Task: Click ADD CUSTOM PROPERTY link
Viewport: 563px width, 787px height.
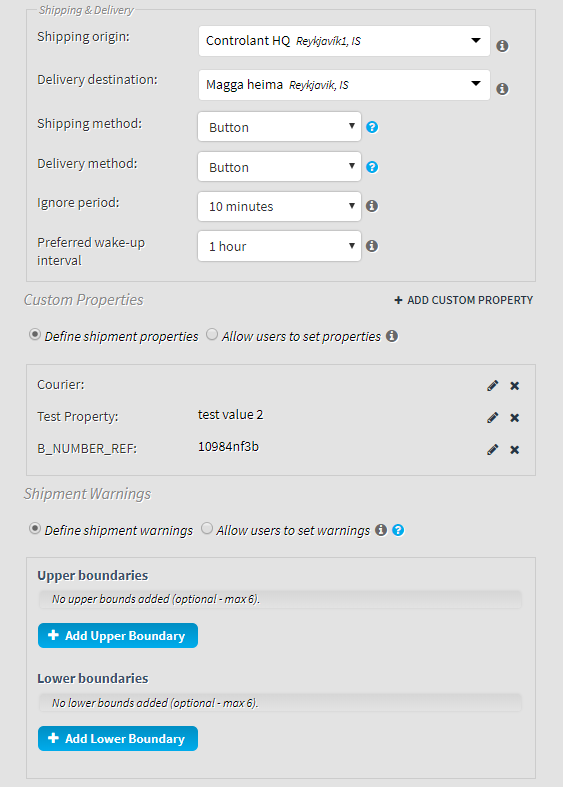Action: pyautogui.click(x=464, y=300)
